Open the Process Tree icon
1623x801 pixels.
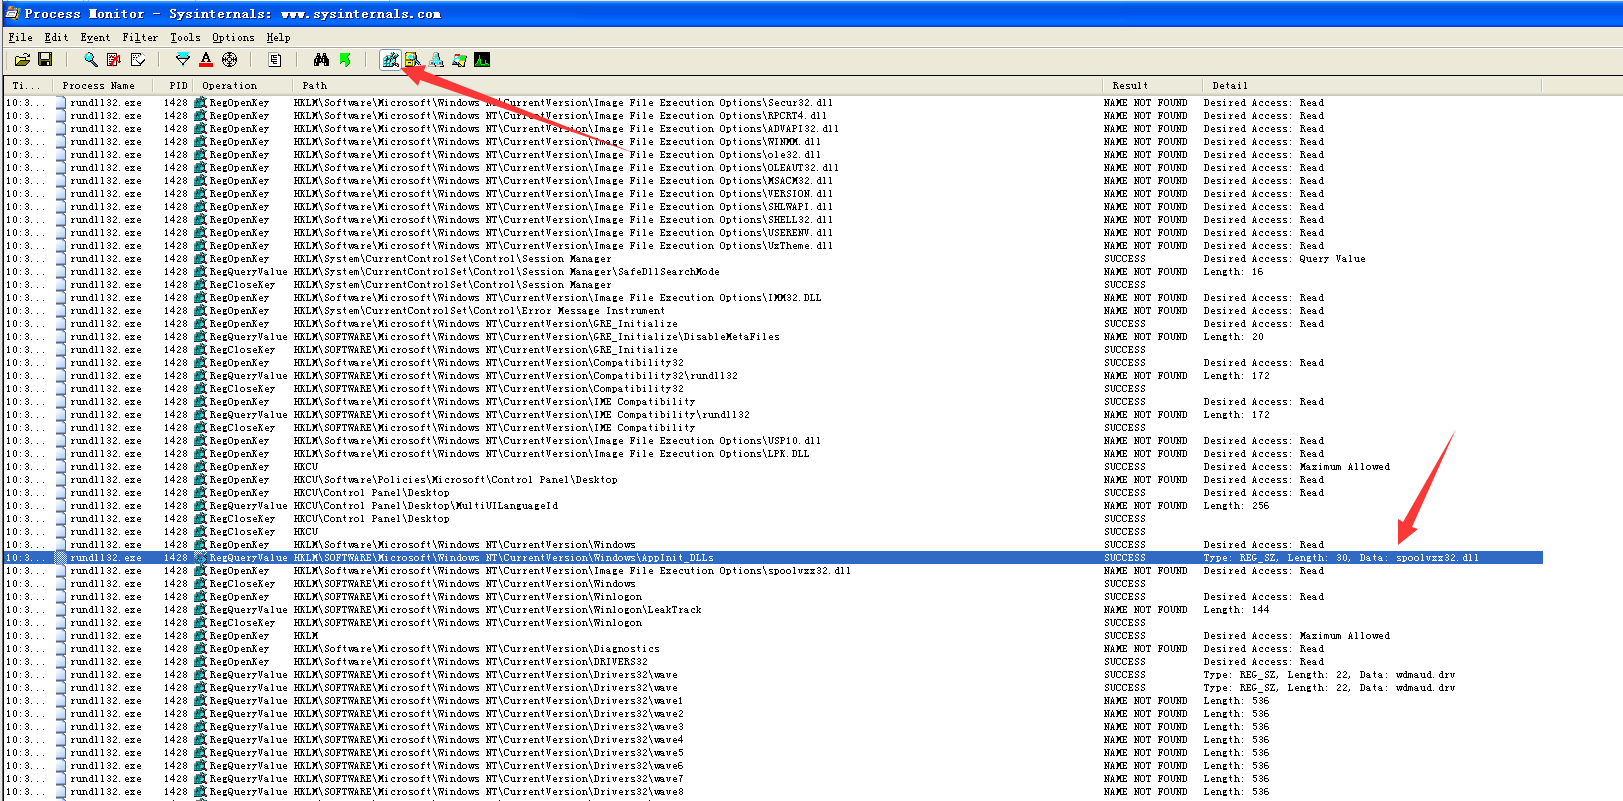275,60
